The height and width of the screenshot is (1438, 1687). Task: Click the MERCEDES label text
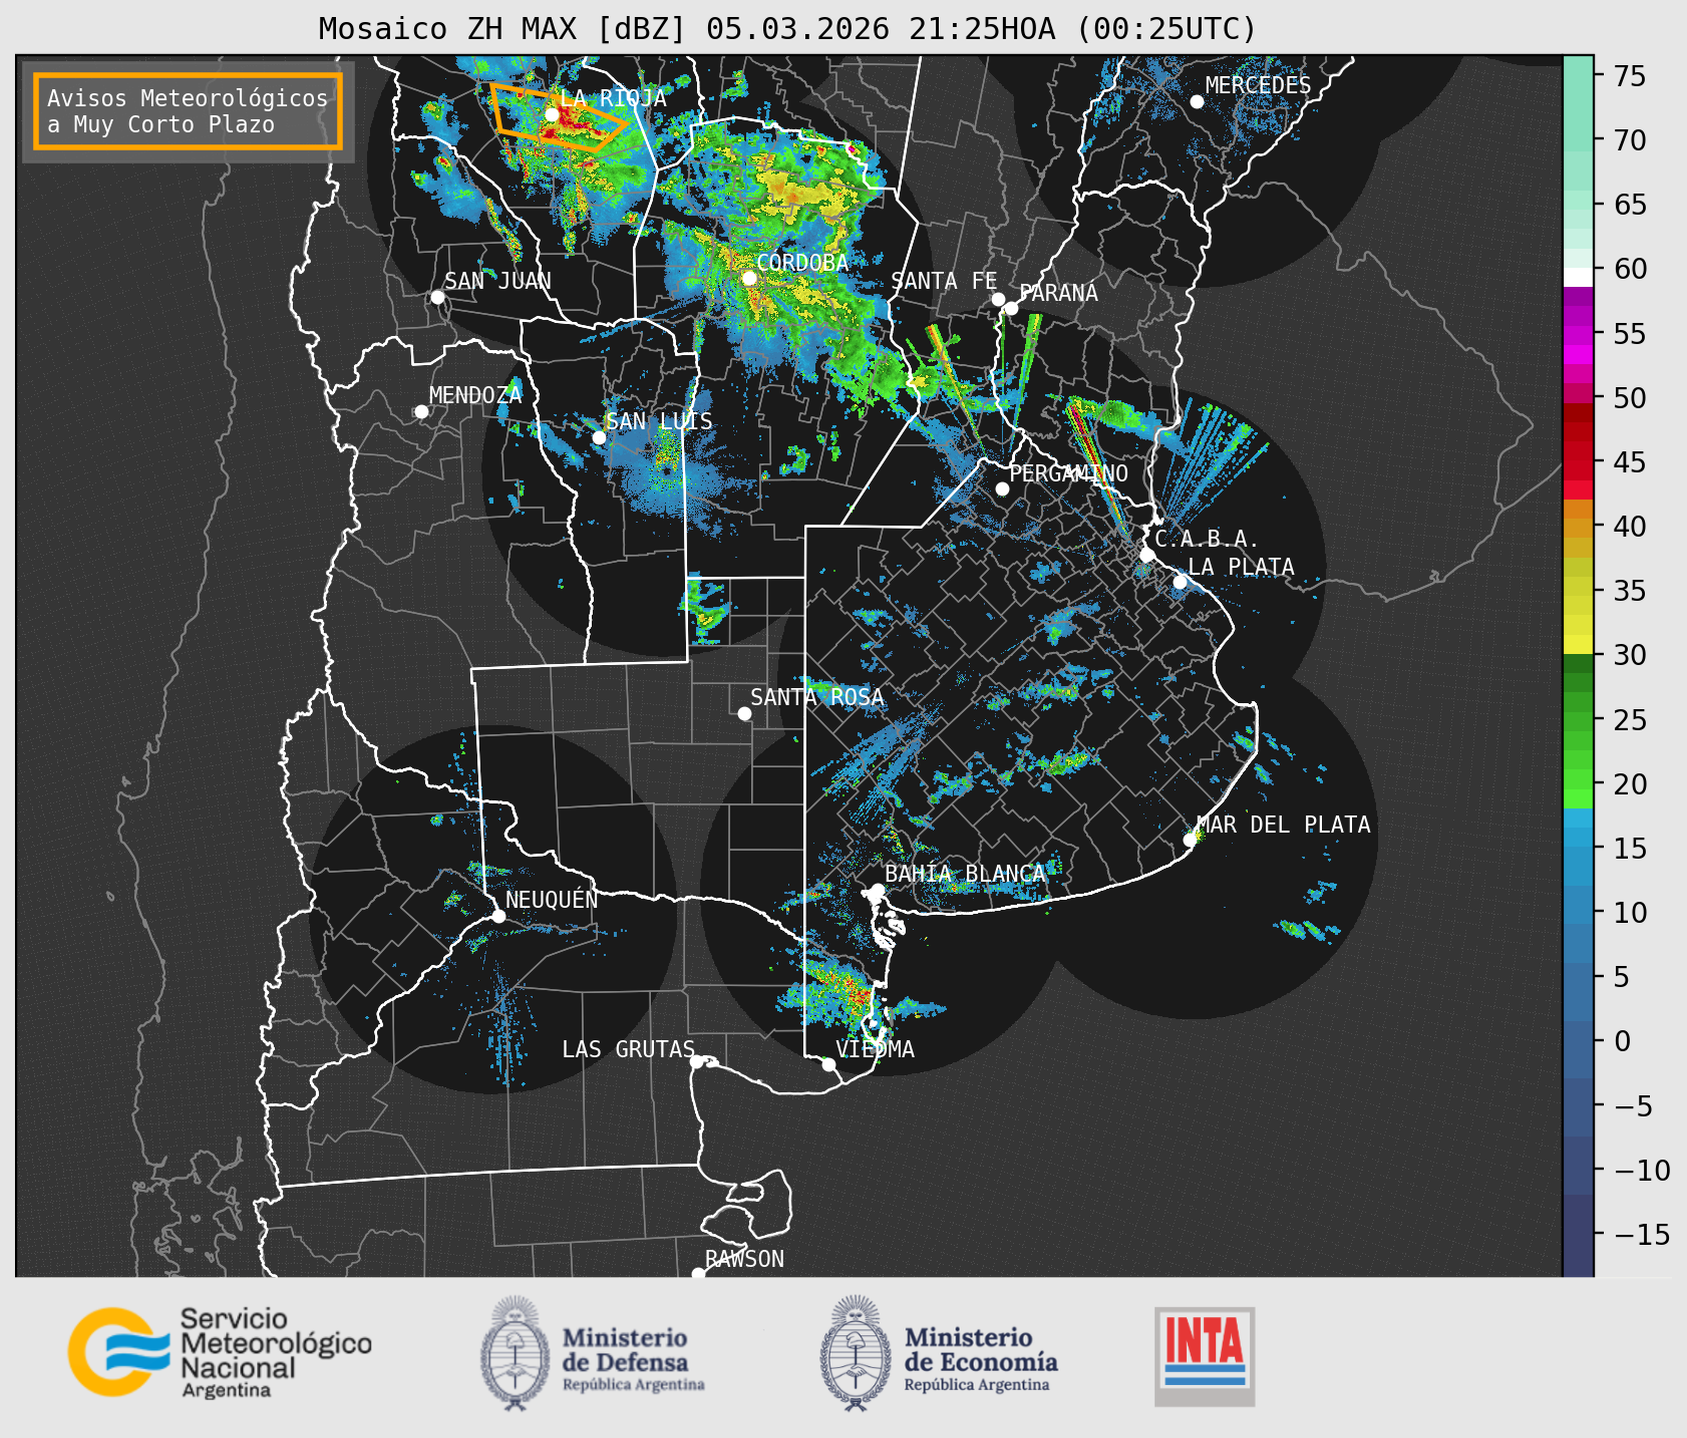tap(1258, 86)
